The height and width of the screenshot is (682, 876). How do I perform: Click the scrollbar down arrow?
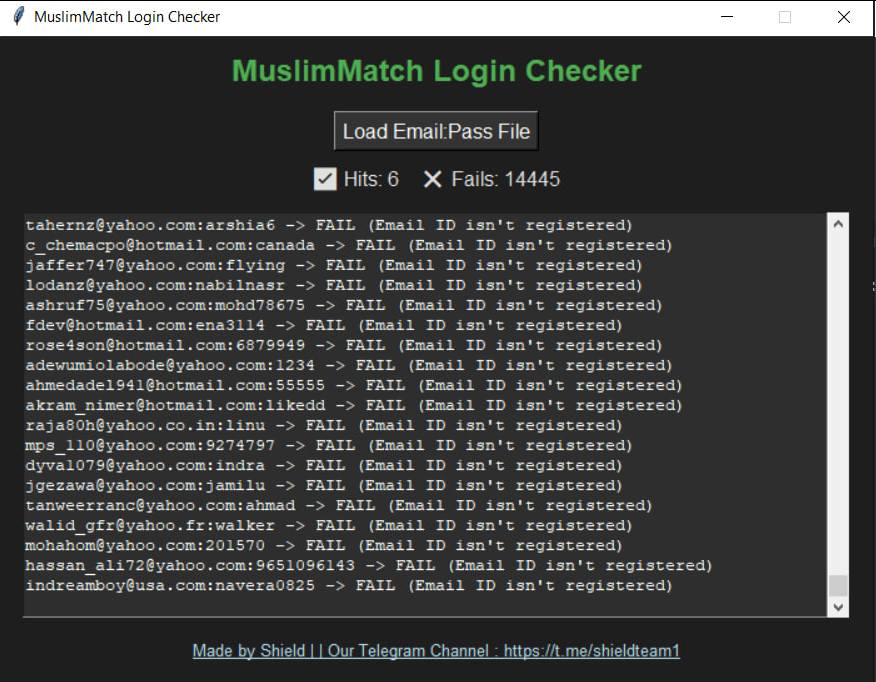837,607
